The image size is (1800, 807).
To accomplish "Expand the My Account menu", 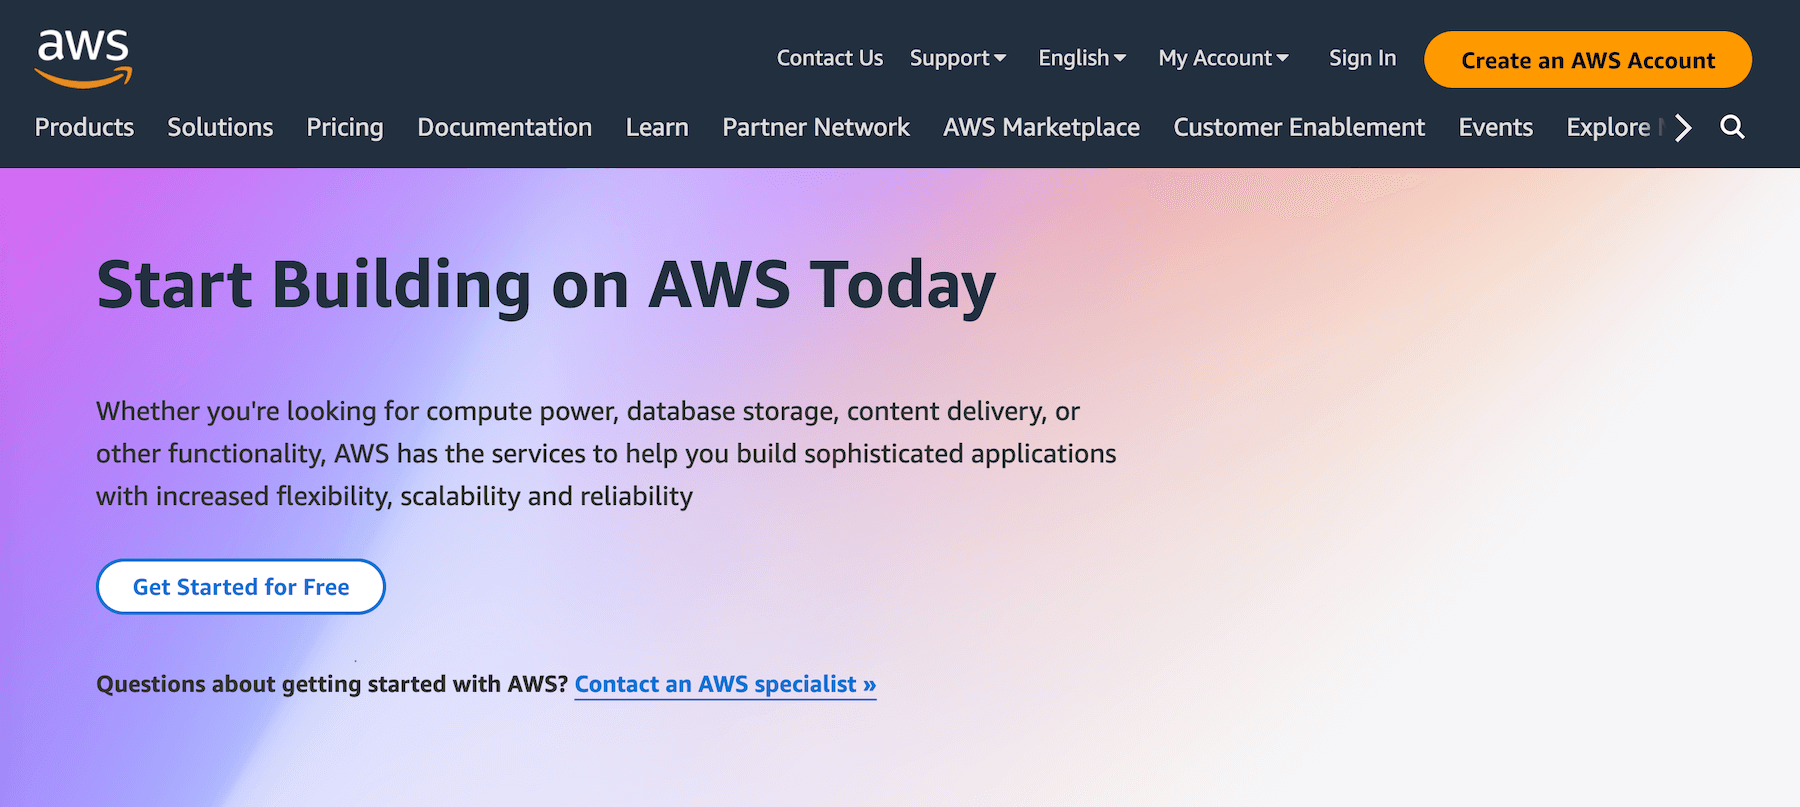I will click(x=1222, y=58).
